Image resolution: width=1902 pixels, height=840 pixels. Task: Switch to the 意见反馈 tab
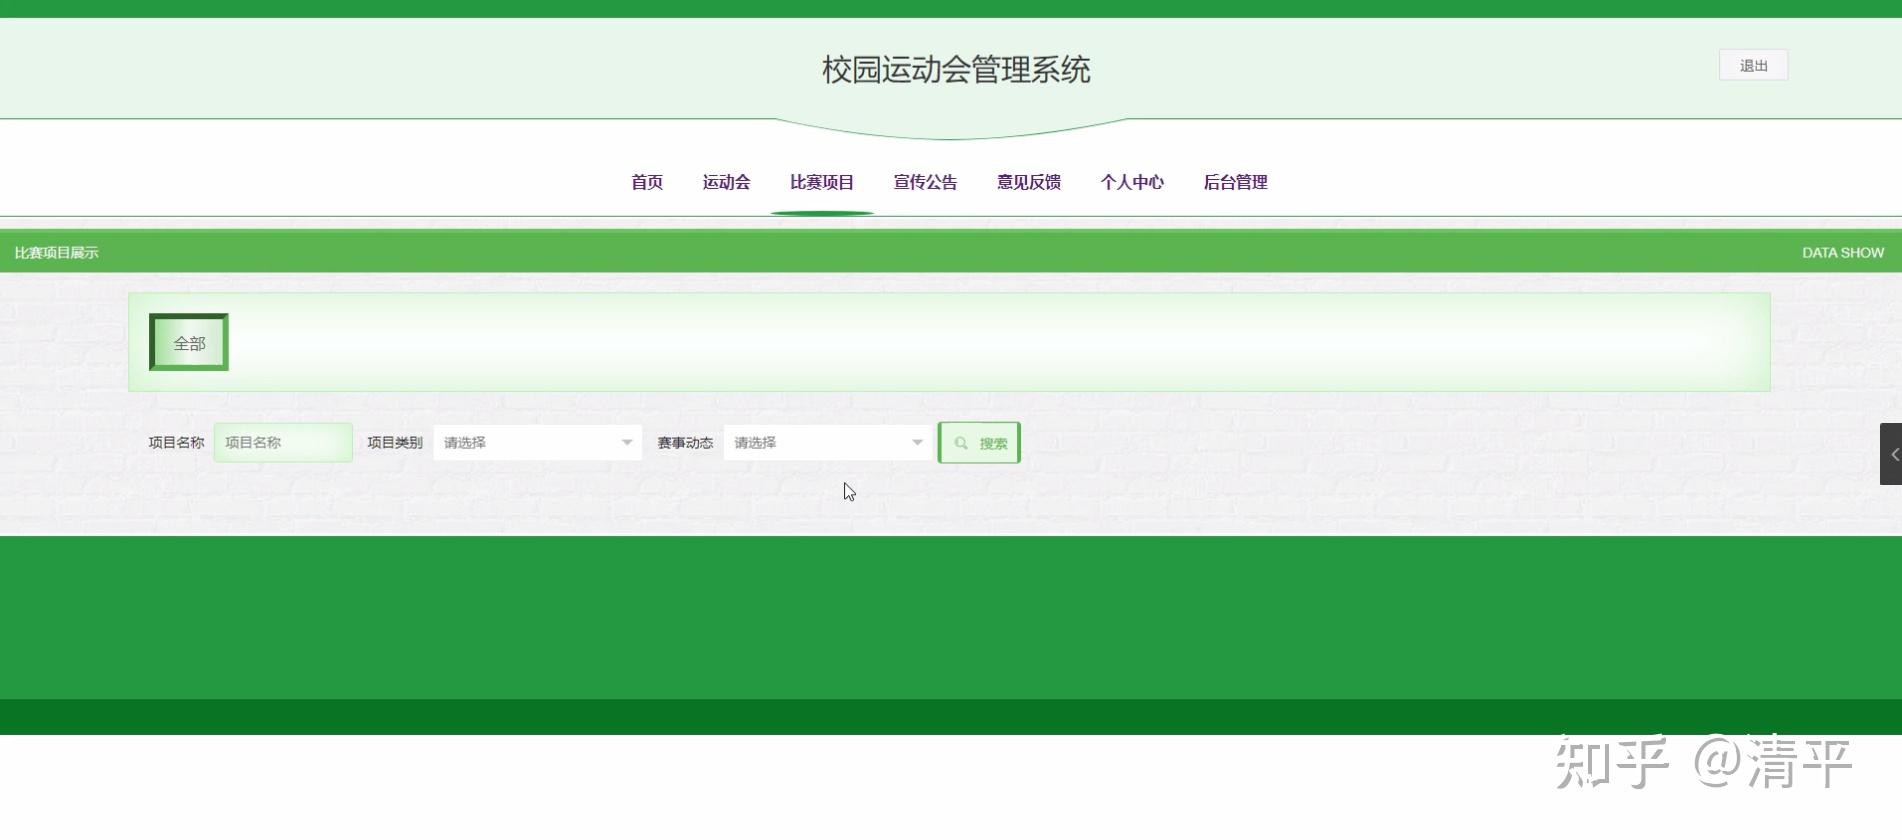click(x=1029, y=182)
